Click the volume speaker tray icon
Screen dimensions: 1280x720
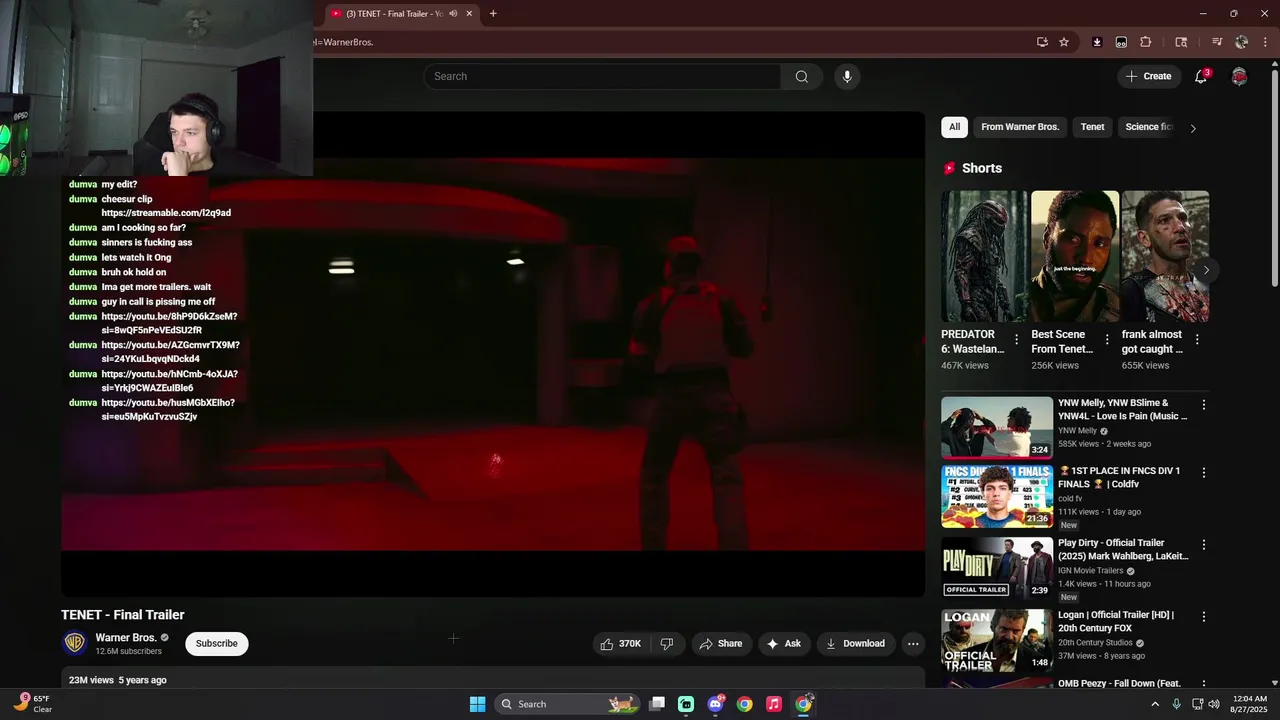[1213, 704]
